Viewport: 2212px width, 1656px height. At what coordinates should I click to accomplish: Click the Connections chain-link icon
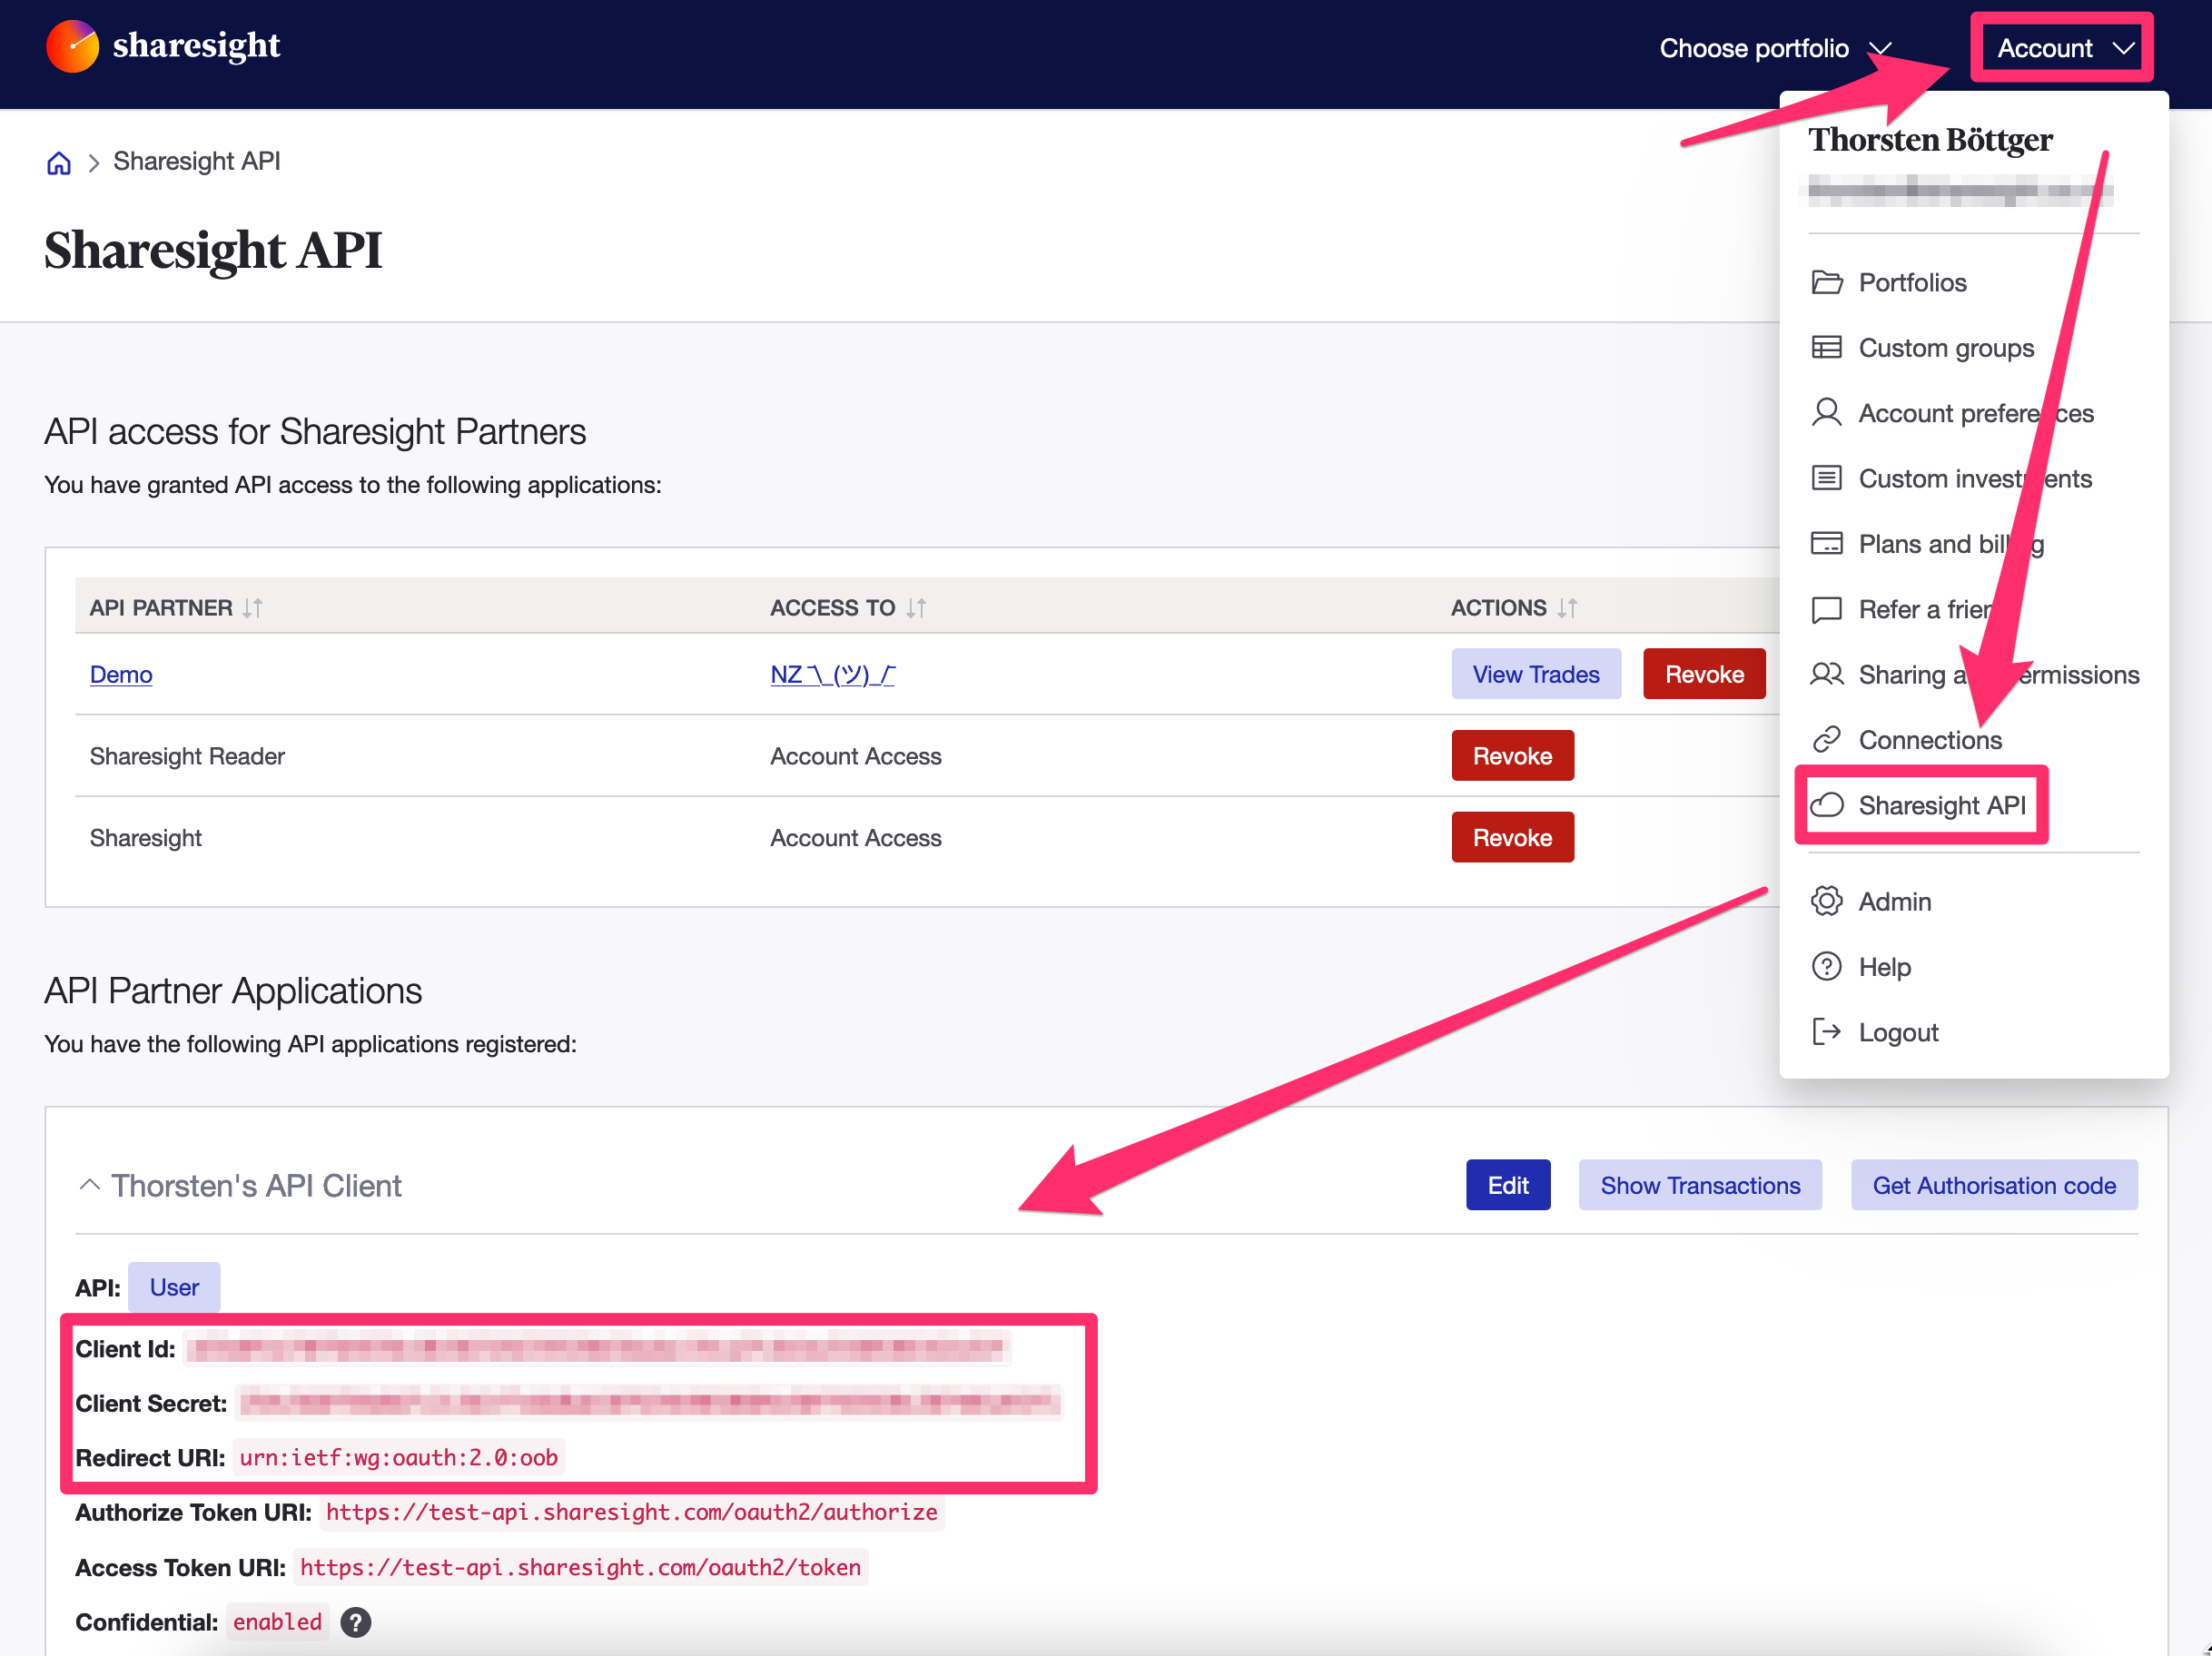tap(1827, 740)
